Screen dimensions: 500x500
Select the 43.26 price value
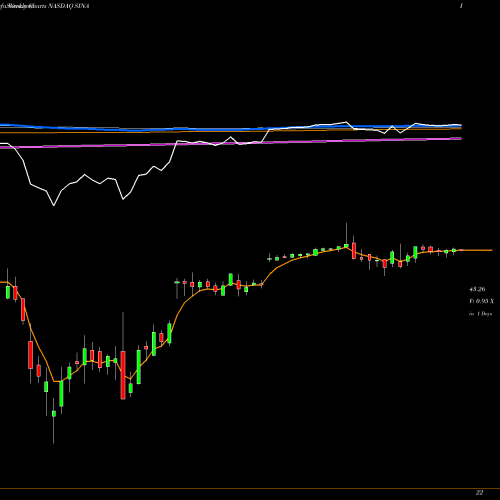[x=477, y=289]
